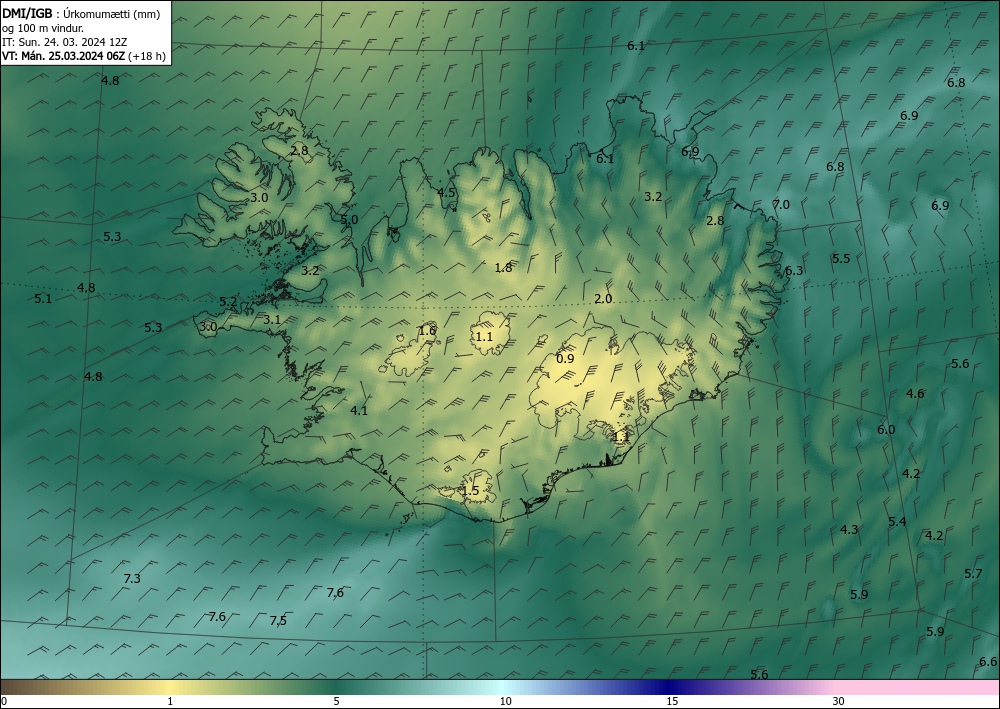Image resolution: width=1000 pixels, height=709 pixels.
Task: Click the 0.9 value on Vatnajökull glacier
Action: pyautogui.click(x=565, y=358)
